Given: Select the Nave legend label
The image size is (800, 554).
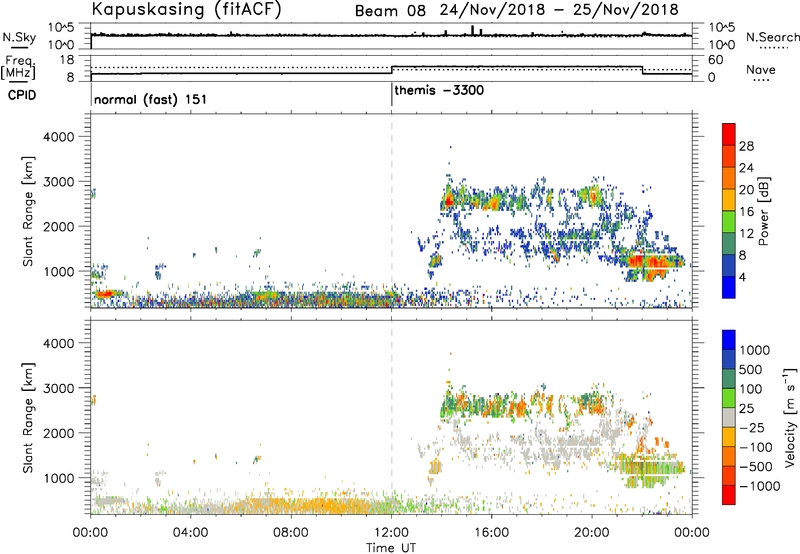Looking at the screenshot, I should pyautogui.click(x=761, y=70).
